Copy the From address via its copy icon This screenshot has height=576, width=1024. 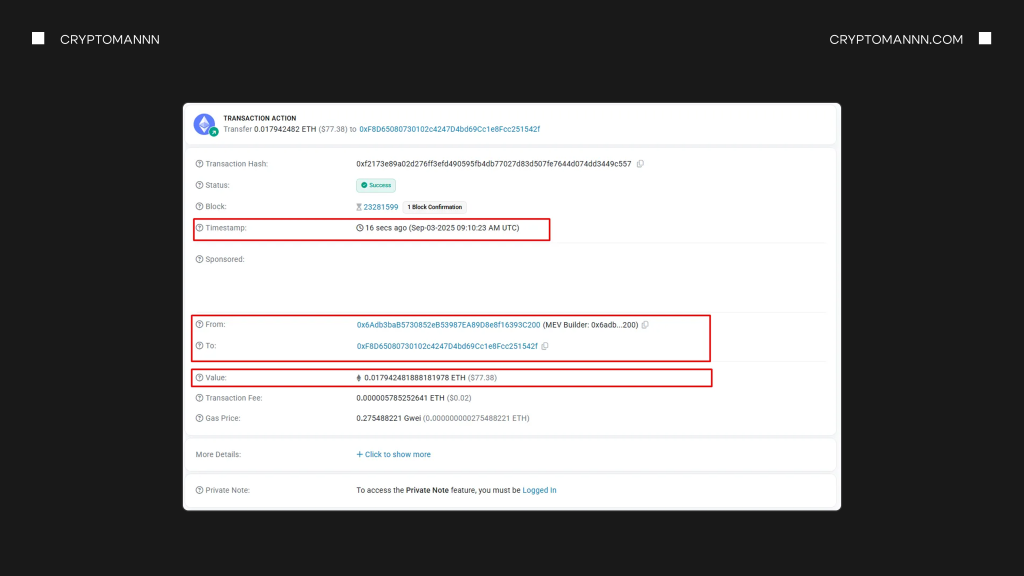point(644,325)
